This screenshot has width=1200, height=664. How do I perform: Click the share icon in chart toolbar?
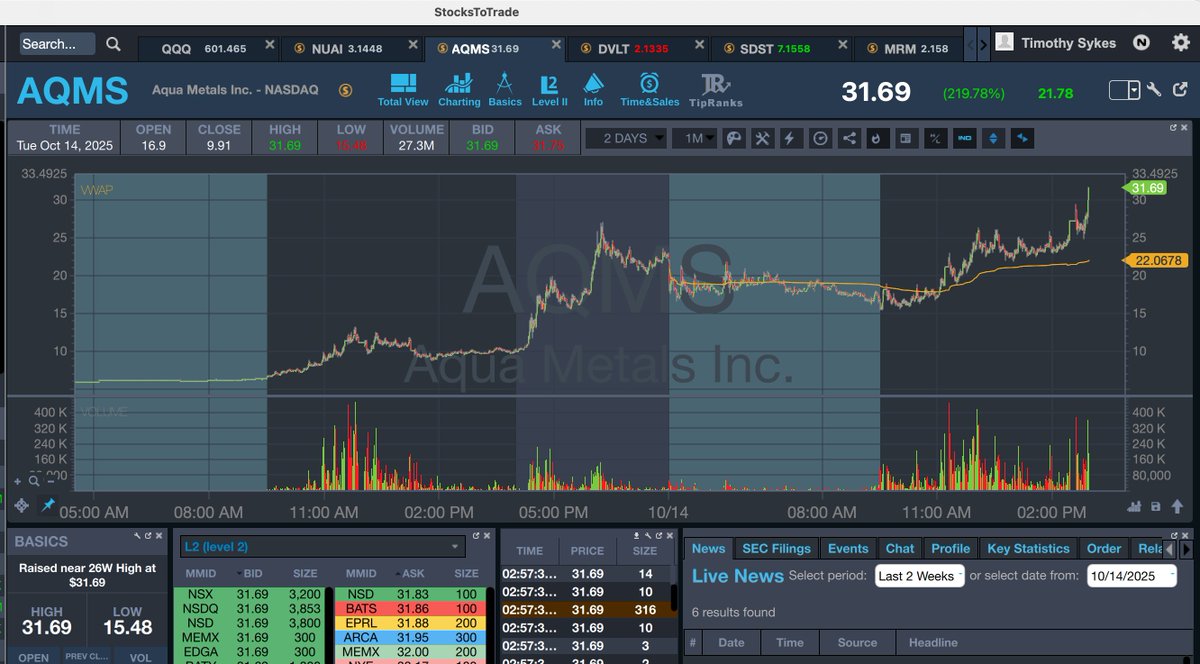[x=849, y=138]
